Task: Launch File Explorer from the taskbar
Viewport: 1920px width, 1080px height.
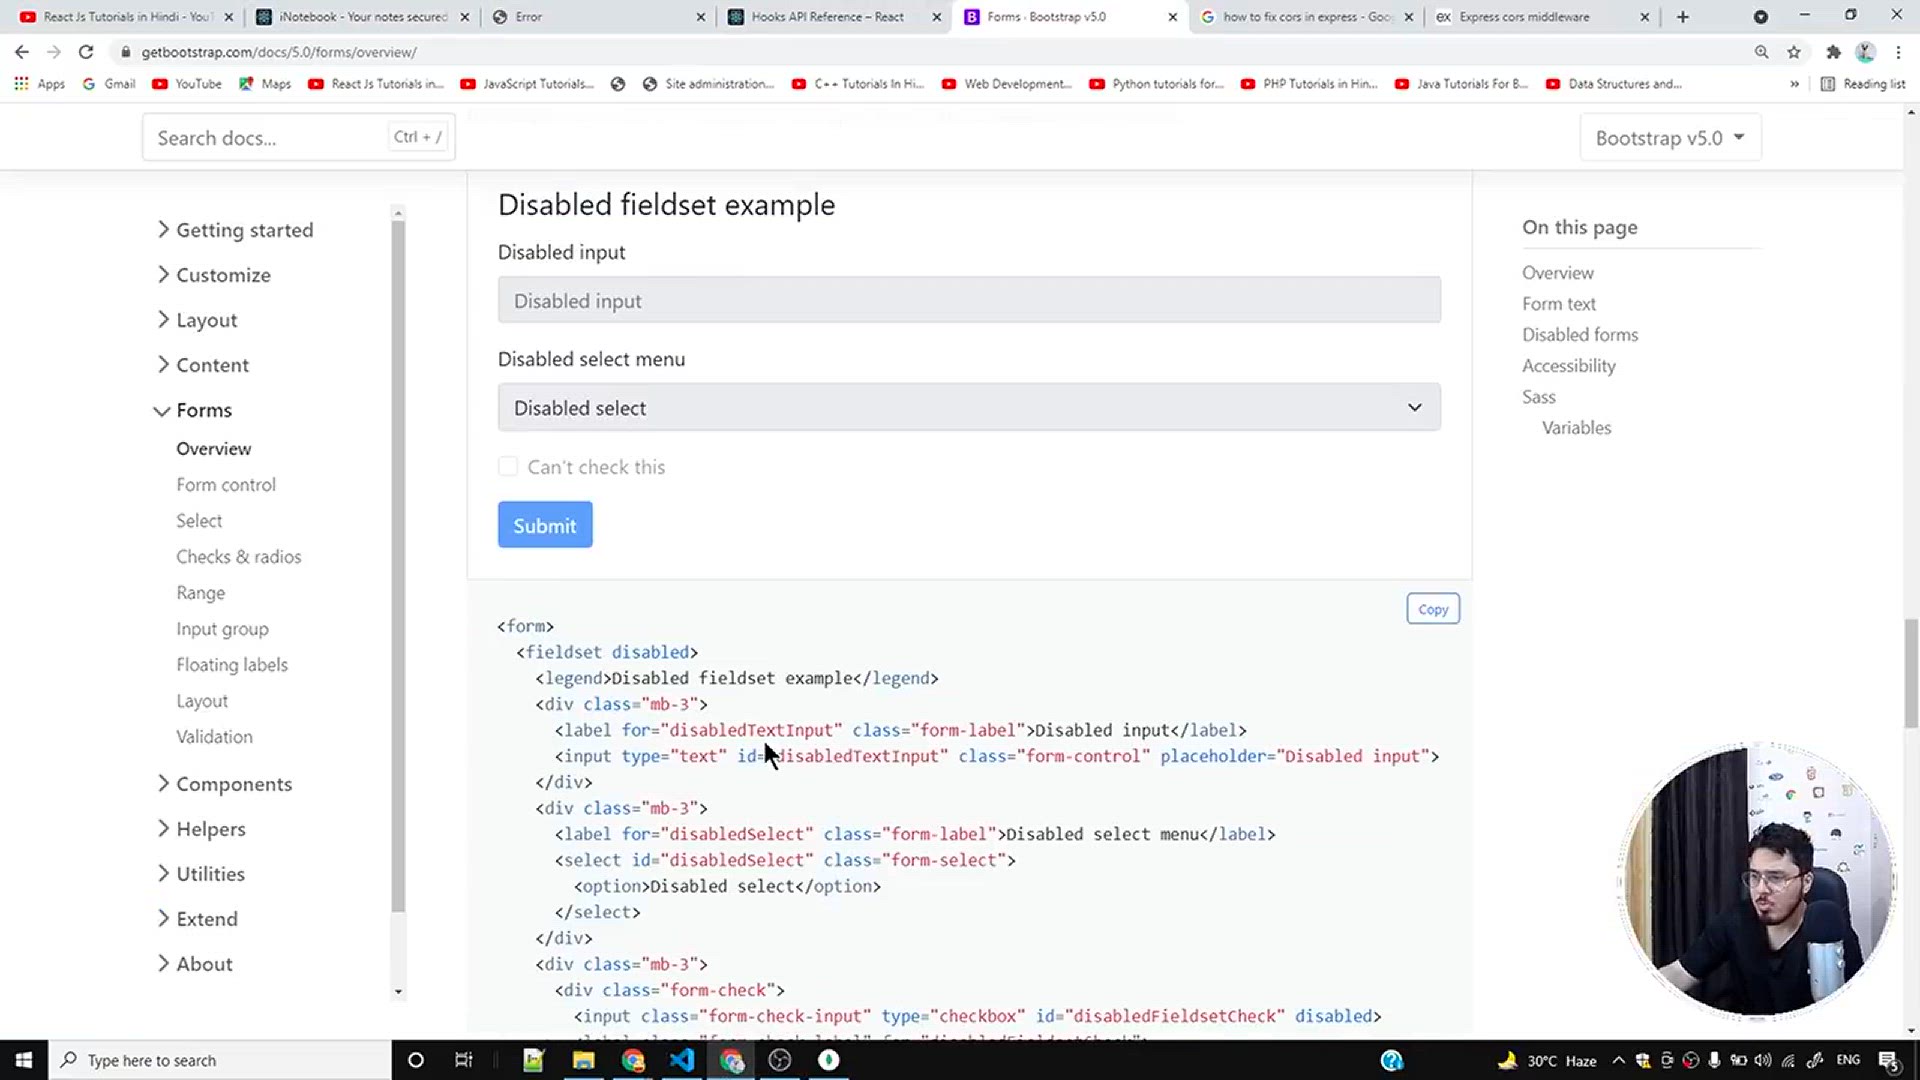Action: pos(583,1060)
